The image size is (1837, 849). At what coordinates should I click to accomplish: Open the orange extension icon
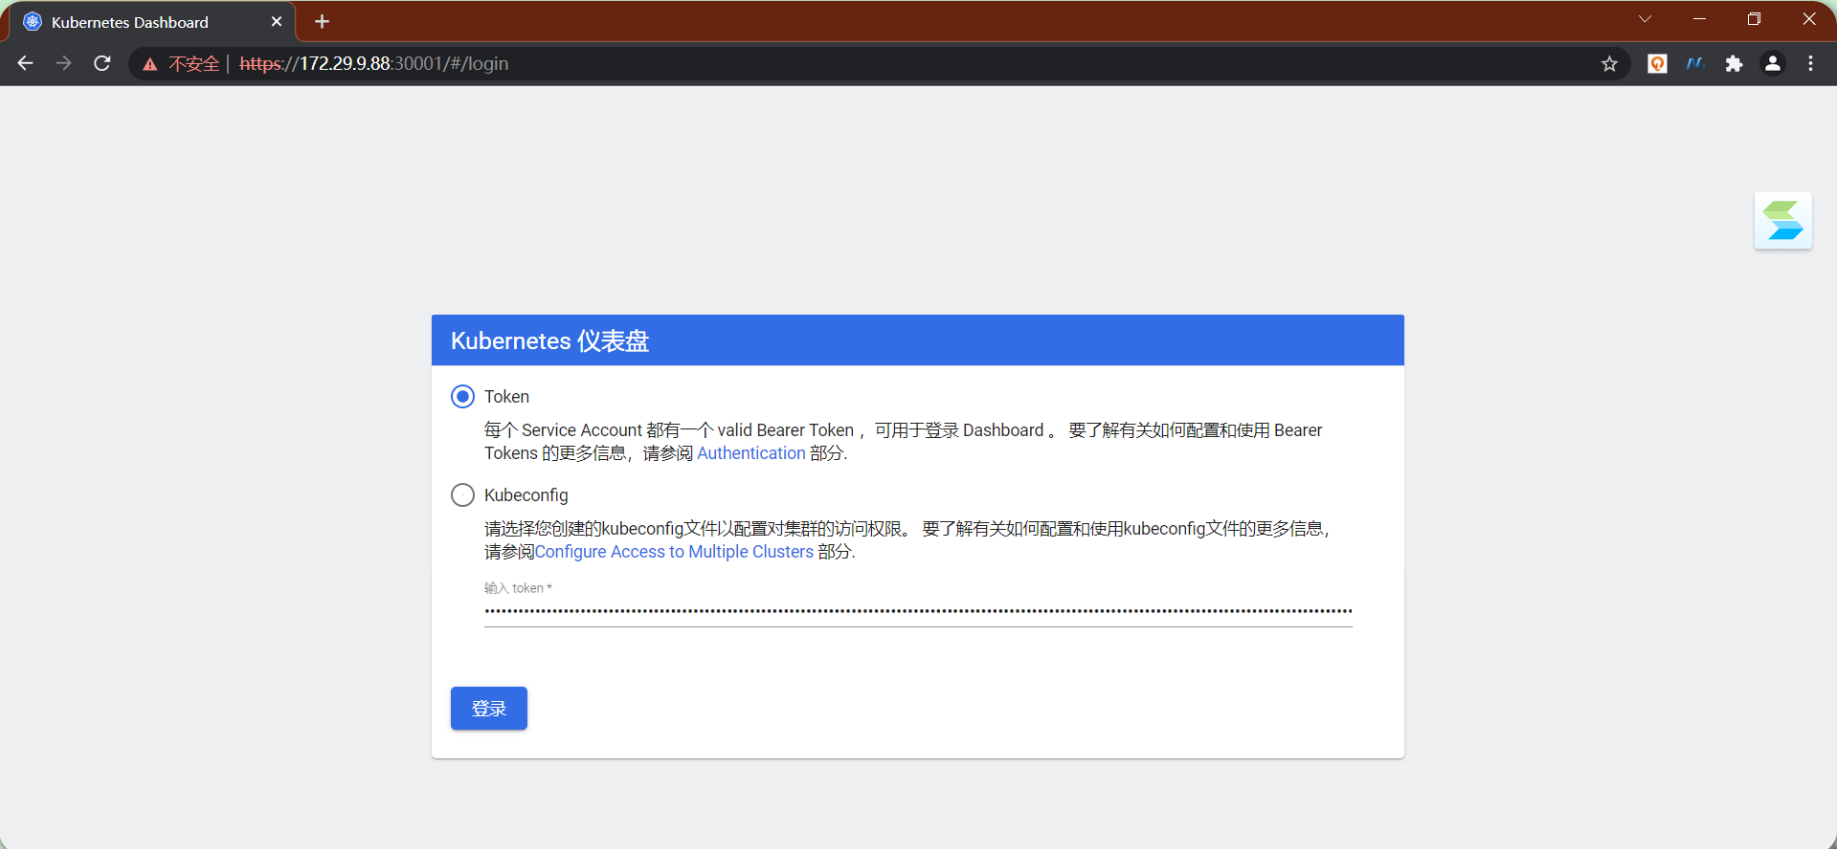[x=1657, y=64]
